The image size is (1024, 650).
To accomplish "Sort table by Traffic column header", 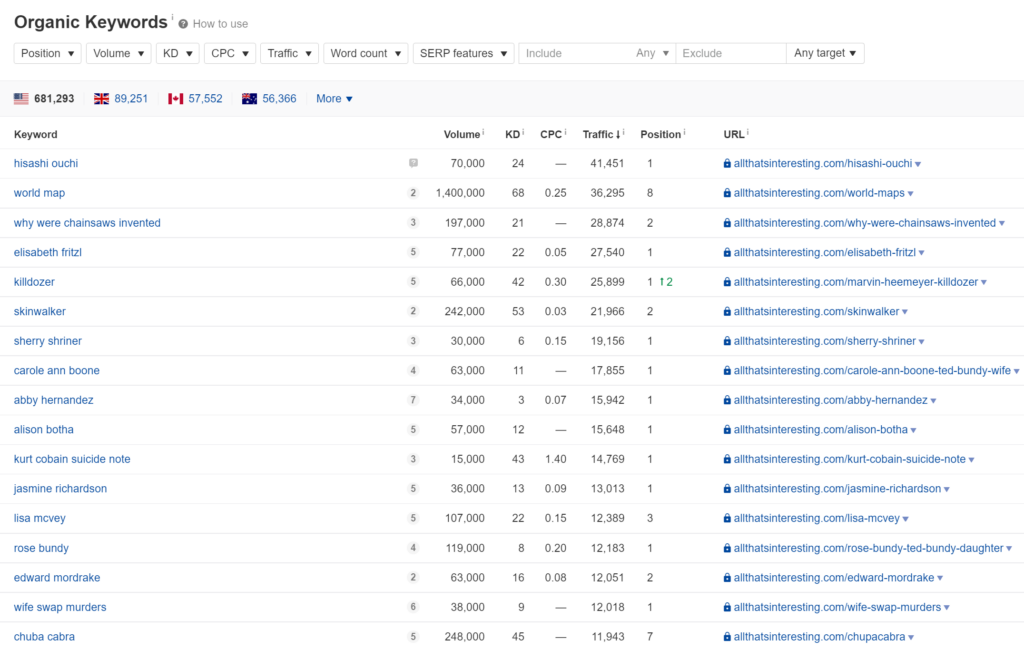I will coord(601,134).
